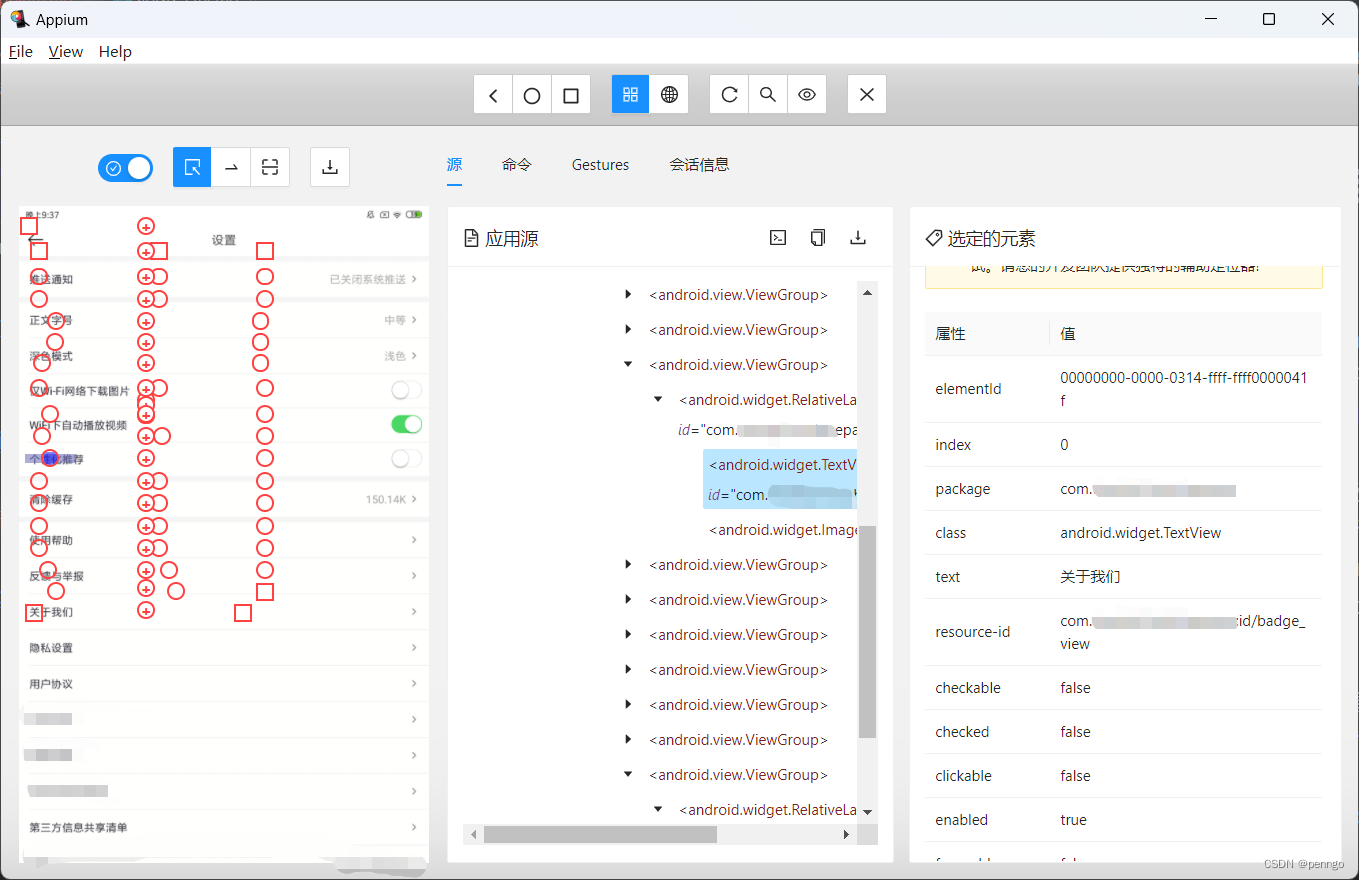Click the document icon beside 应用源
This screenshot has height=880, width=1359.
tap(472, 238)
